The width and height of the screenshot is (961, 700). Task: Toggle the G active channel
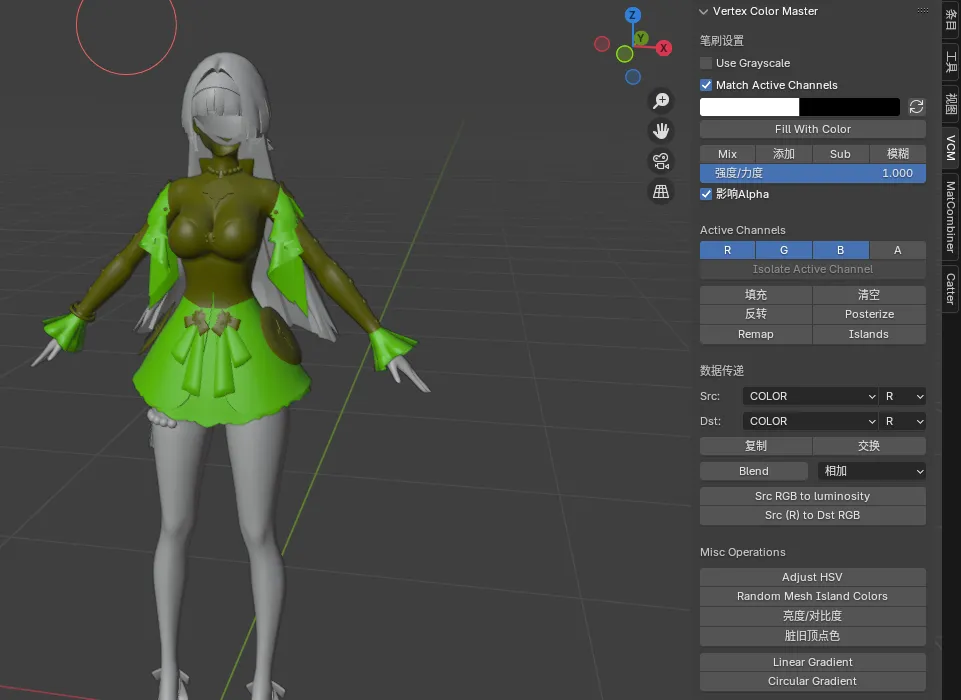(784, 250)
